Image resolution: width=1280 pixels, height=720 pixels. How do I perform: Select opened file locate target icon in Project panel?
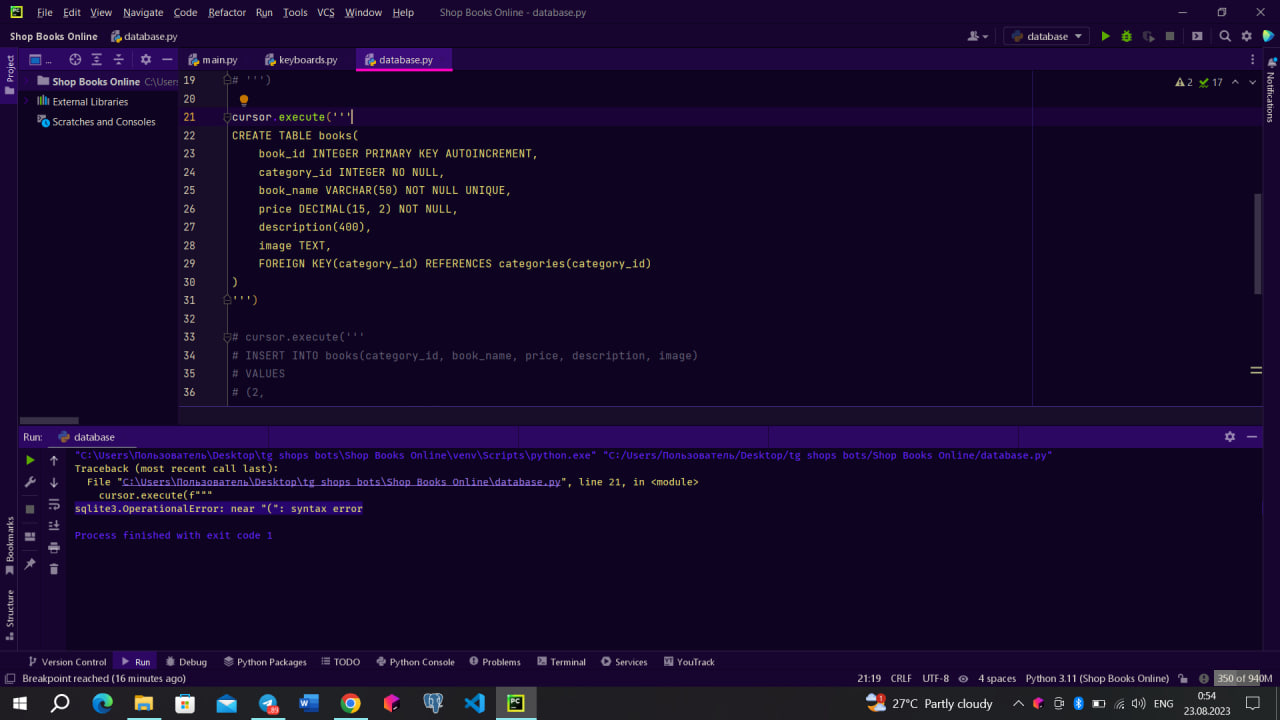75,60
